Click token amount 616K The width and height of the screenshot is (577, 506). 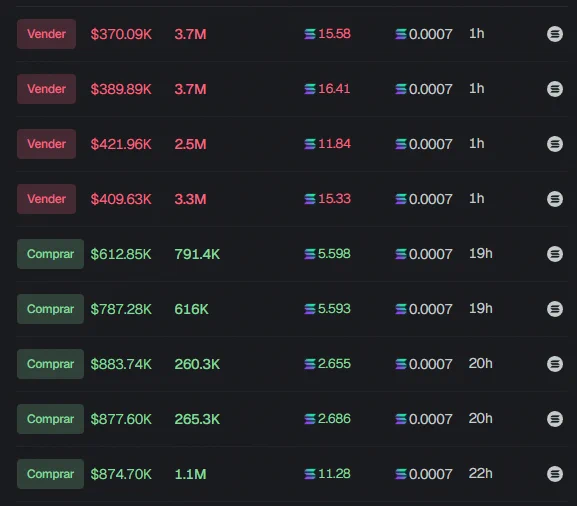click(191, 309)
